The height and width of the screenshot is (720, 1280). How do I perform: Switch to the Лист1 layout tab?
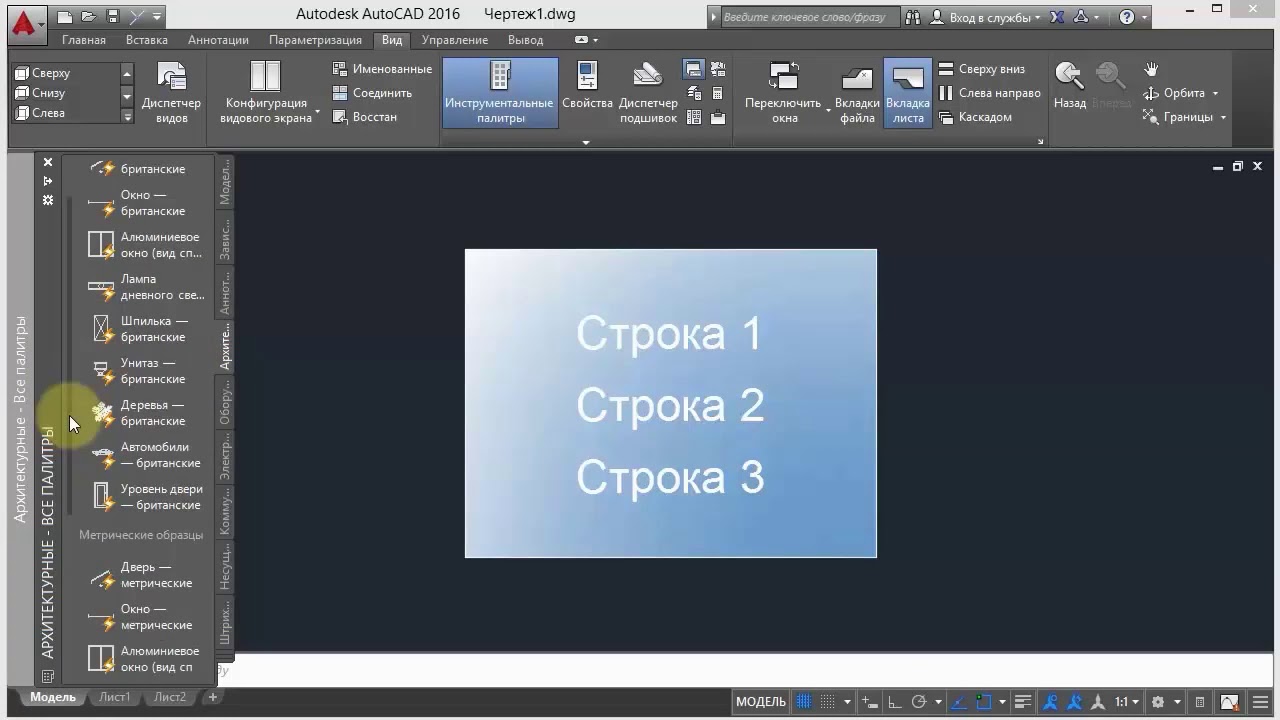114,697
